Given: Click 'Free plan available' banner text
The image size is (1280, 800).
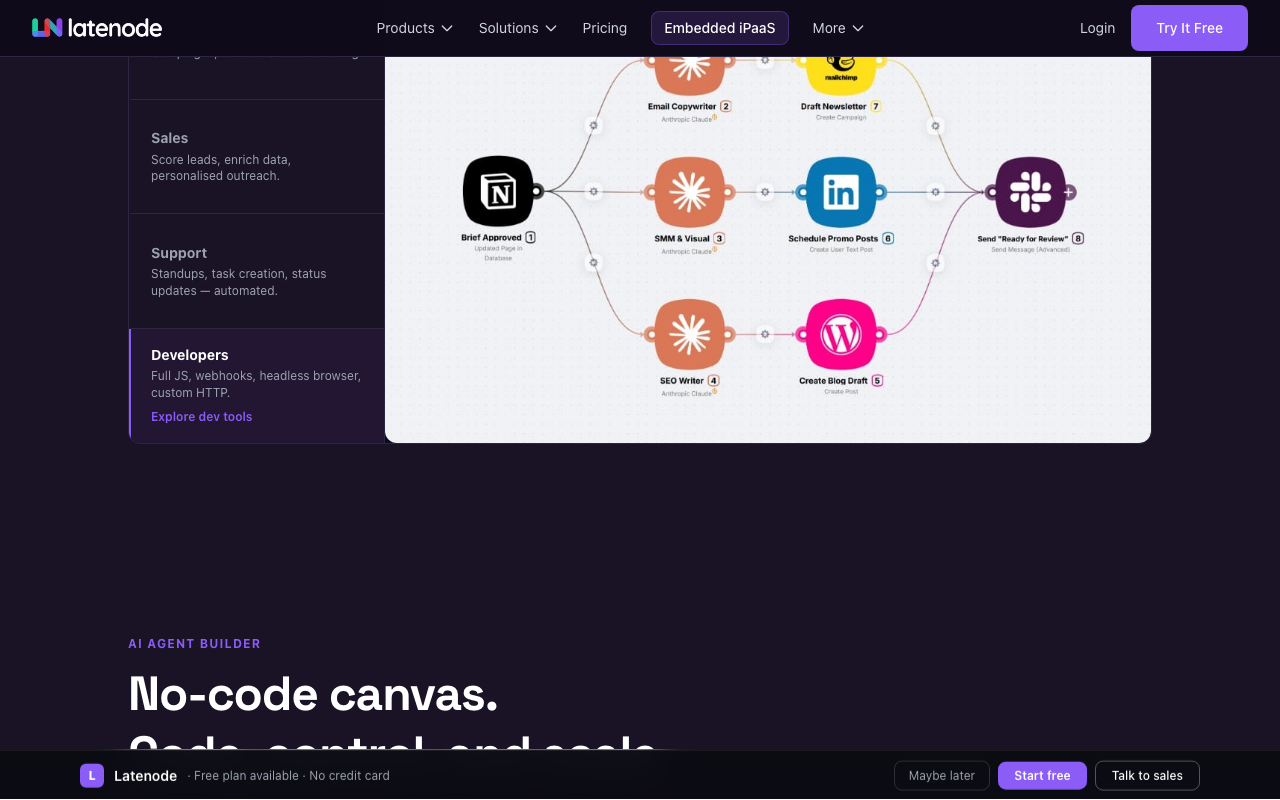Looking at the screenshot, I should 246,776.
